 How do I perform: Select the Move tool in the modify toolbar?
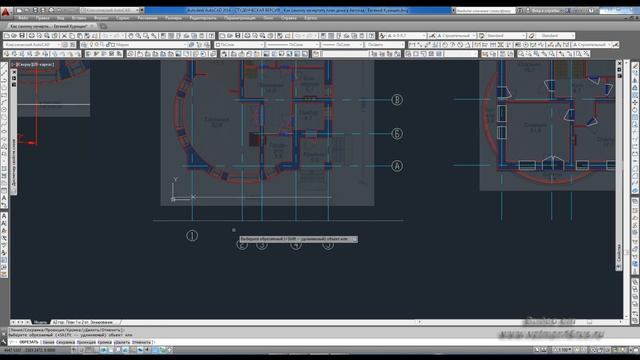point(635,102)
